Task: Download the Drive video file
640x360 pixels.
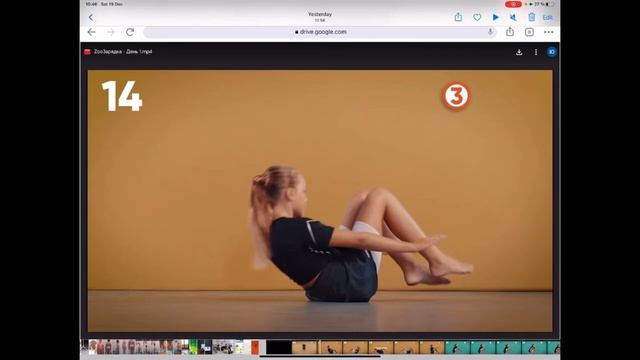Action: (519, 52)
